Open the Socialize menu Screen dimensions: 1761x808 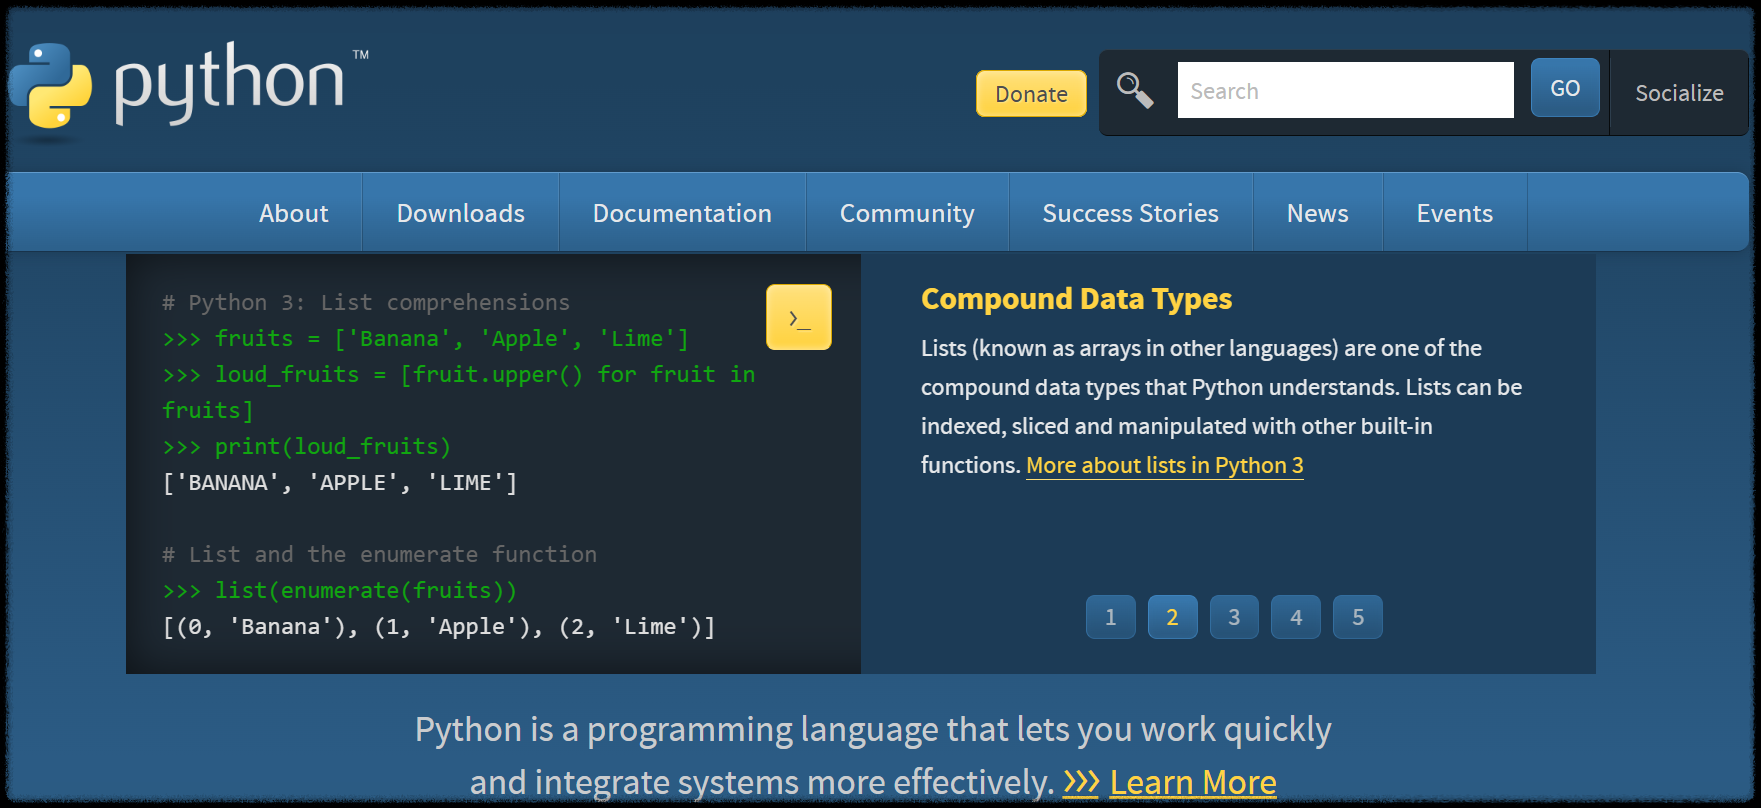click(1679, 93)
